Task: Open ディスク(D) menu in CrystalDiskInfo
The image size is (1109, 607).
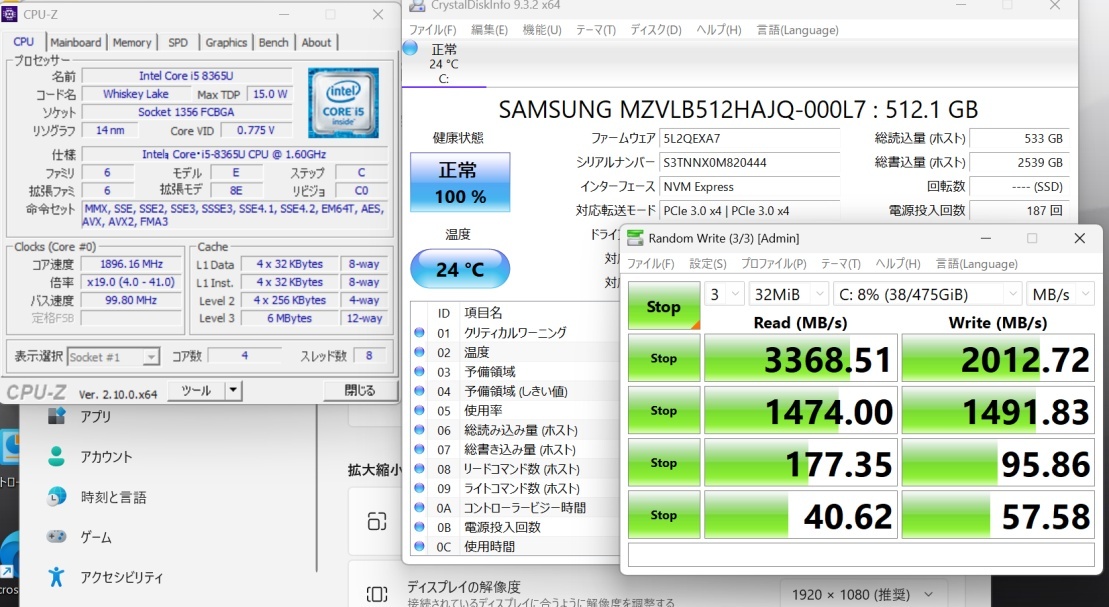Action: click(x=656, y=30)
